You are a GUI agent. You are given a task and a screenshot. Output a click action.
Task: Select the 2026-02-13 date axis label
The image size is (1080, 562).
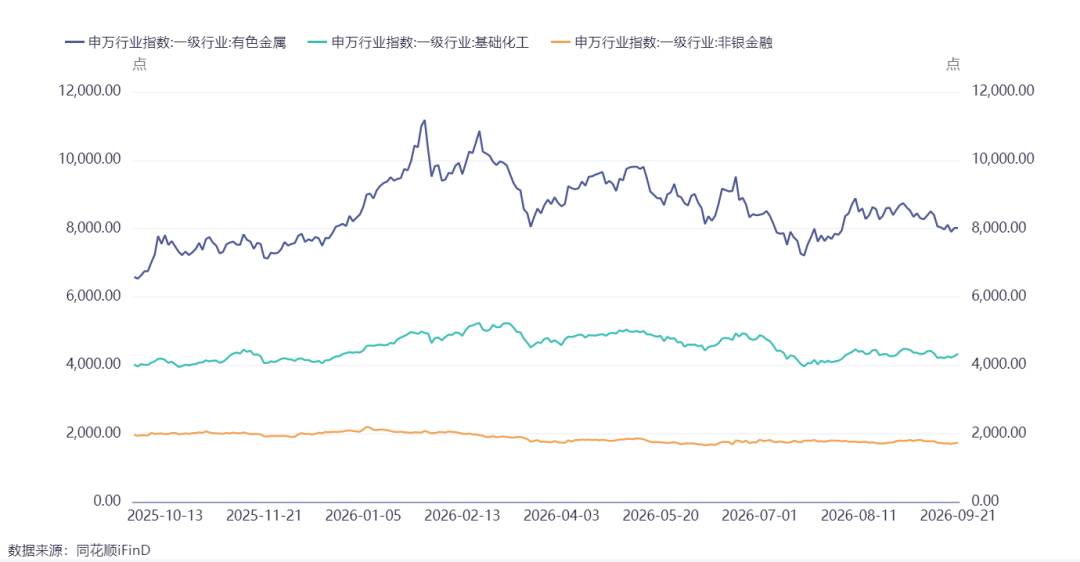[x=462, y=516]
